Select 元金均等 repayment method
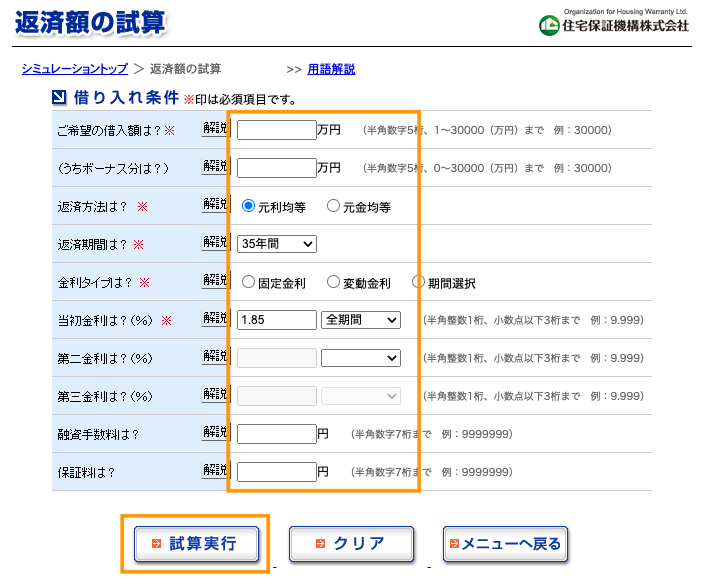Screen dimensions: 701x582 333,206
